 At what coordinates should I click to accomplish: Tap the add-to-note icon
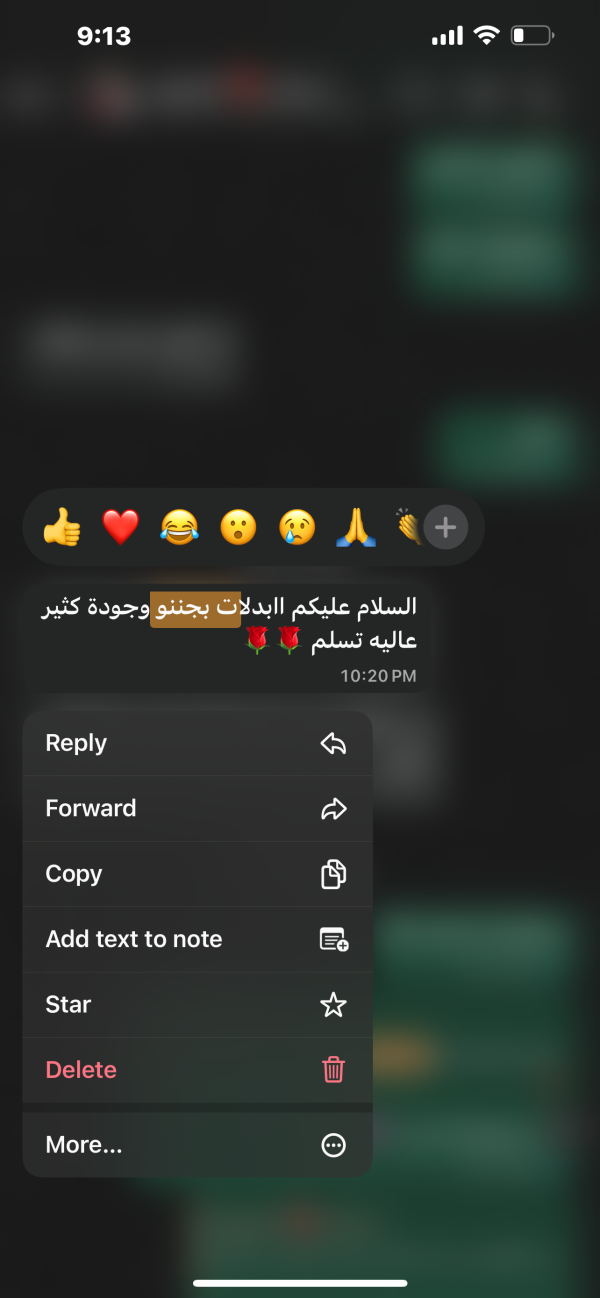[333, 939]
